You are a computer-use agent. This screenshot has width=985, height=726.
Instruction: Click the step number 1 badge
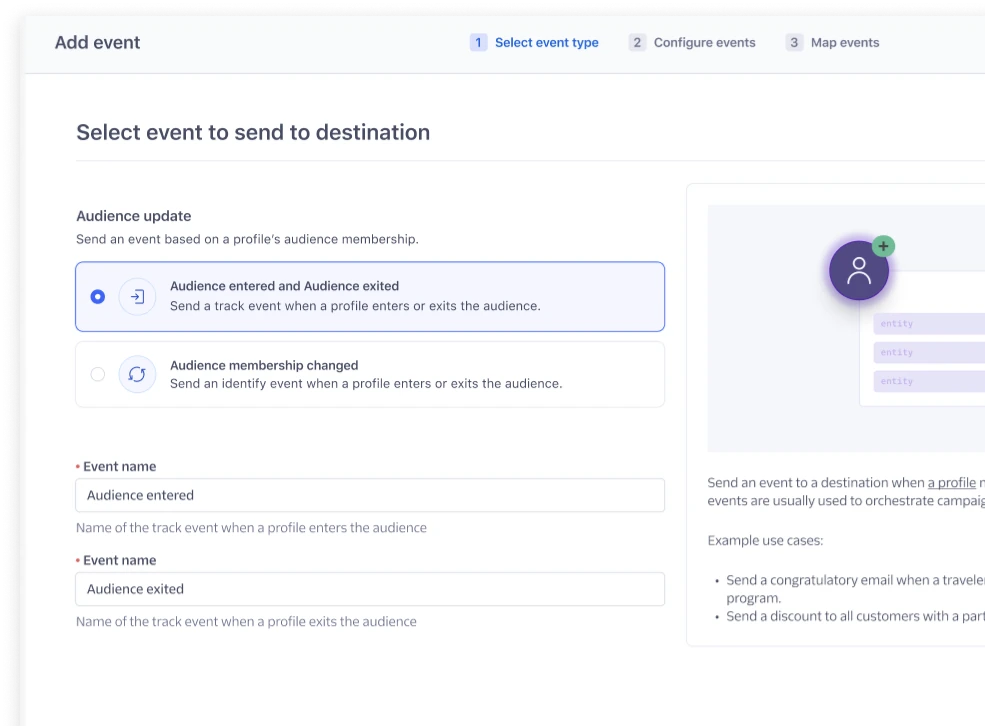point(478,43)
